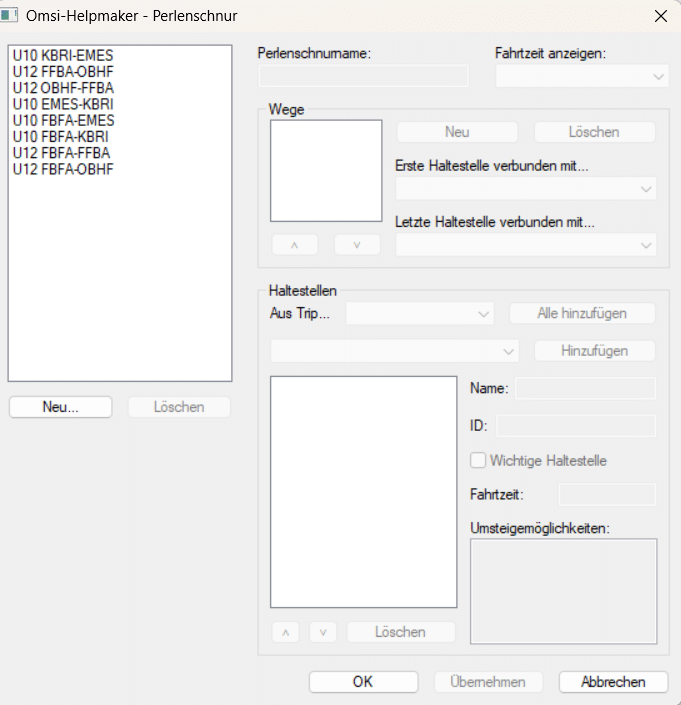Expand the Letzte Haltestelle verbunden mit dropdown
This screenshot has height=705, width=681.
tap(526, 245)
